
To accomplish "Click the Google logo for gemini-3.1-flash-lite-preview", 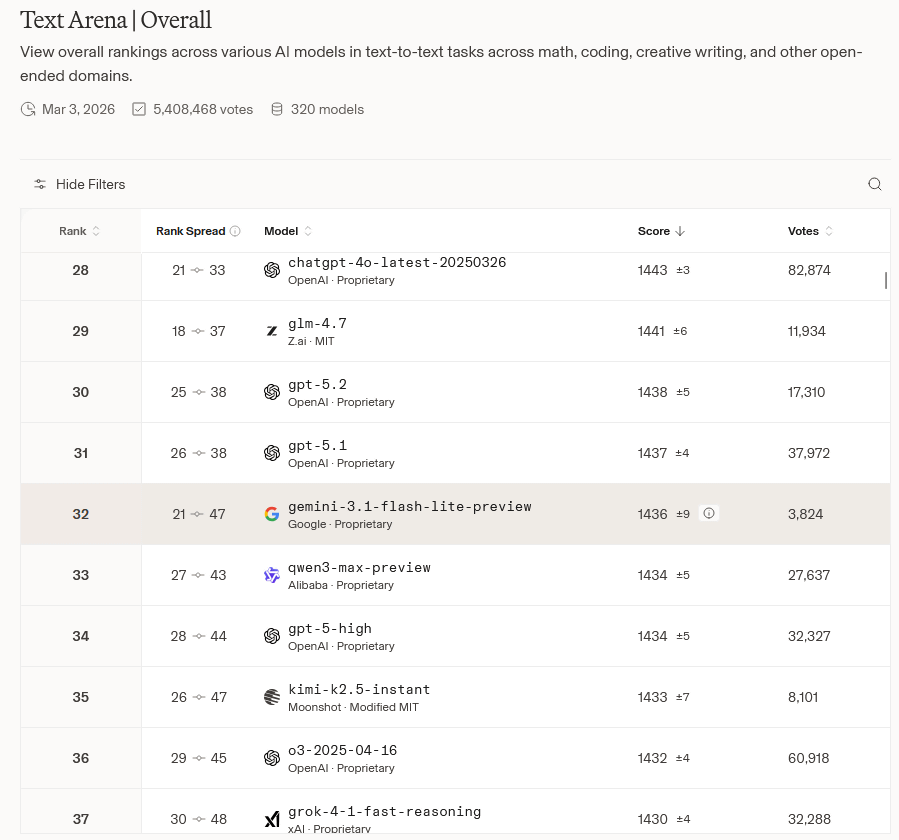I will pyautogui.click(x=272, y=514).
